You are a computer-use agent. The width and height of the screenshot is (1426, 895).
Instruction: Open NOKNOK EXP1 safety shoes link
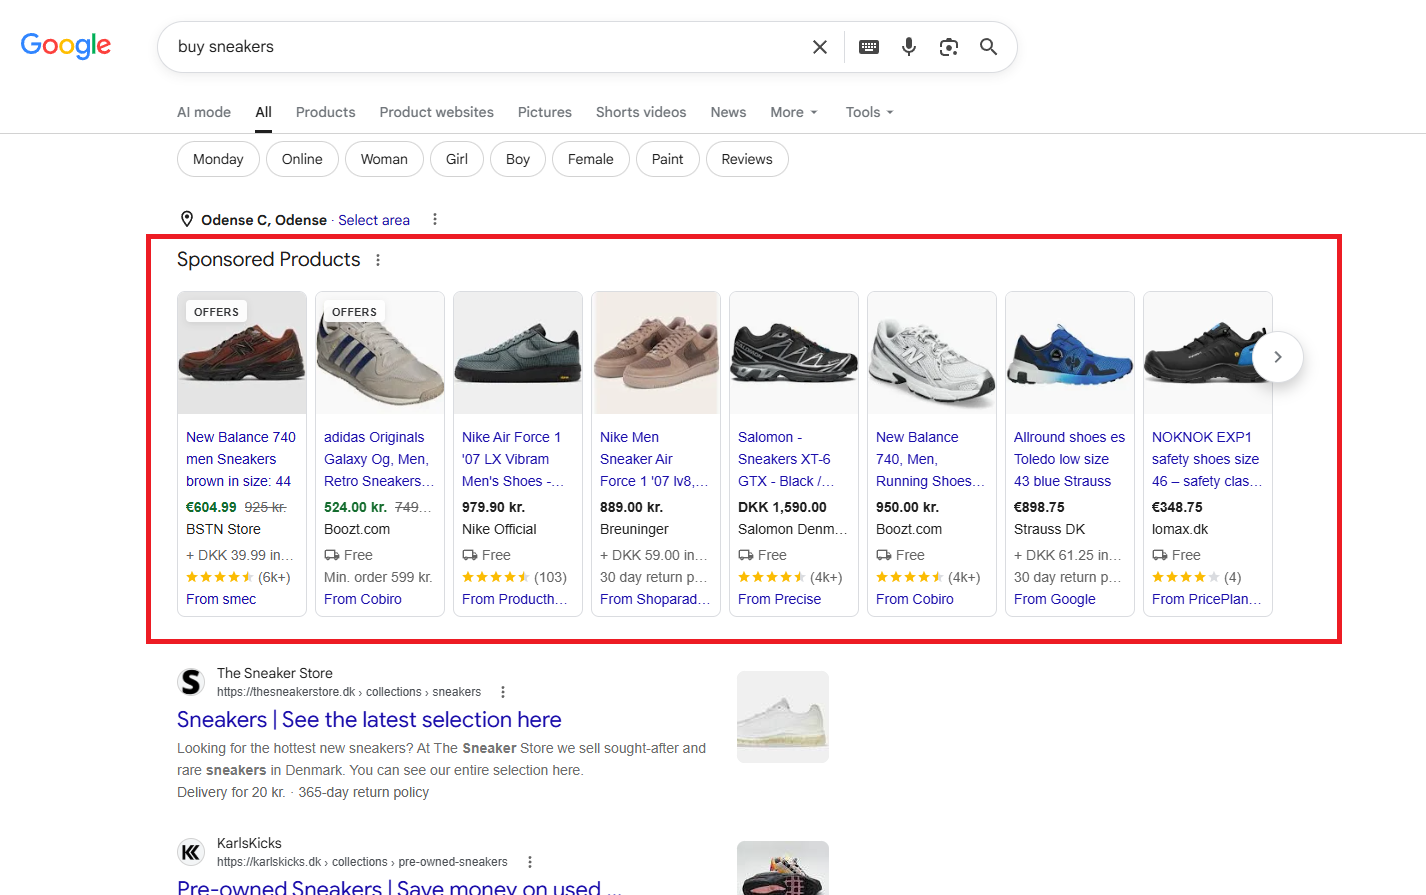(1207, 459)
